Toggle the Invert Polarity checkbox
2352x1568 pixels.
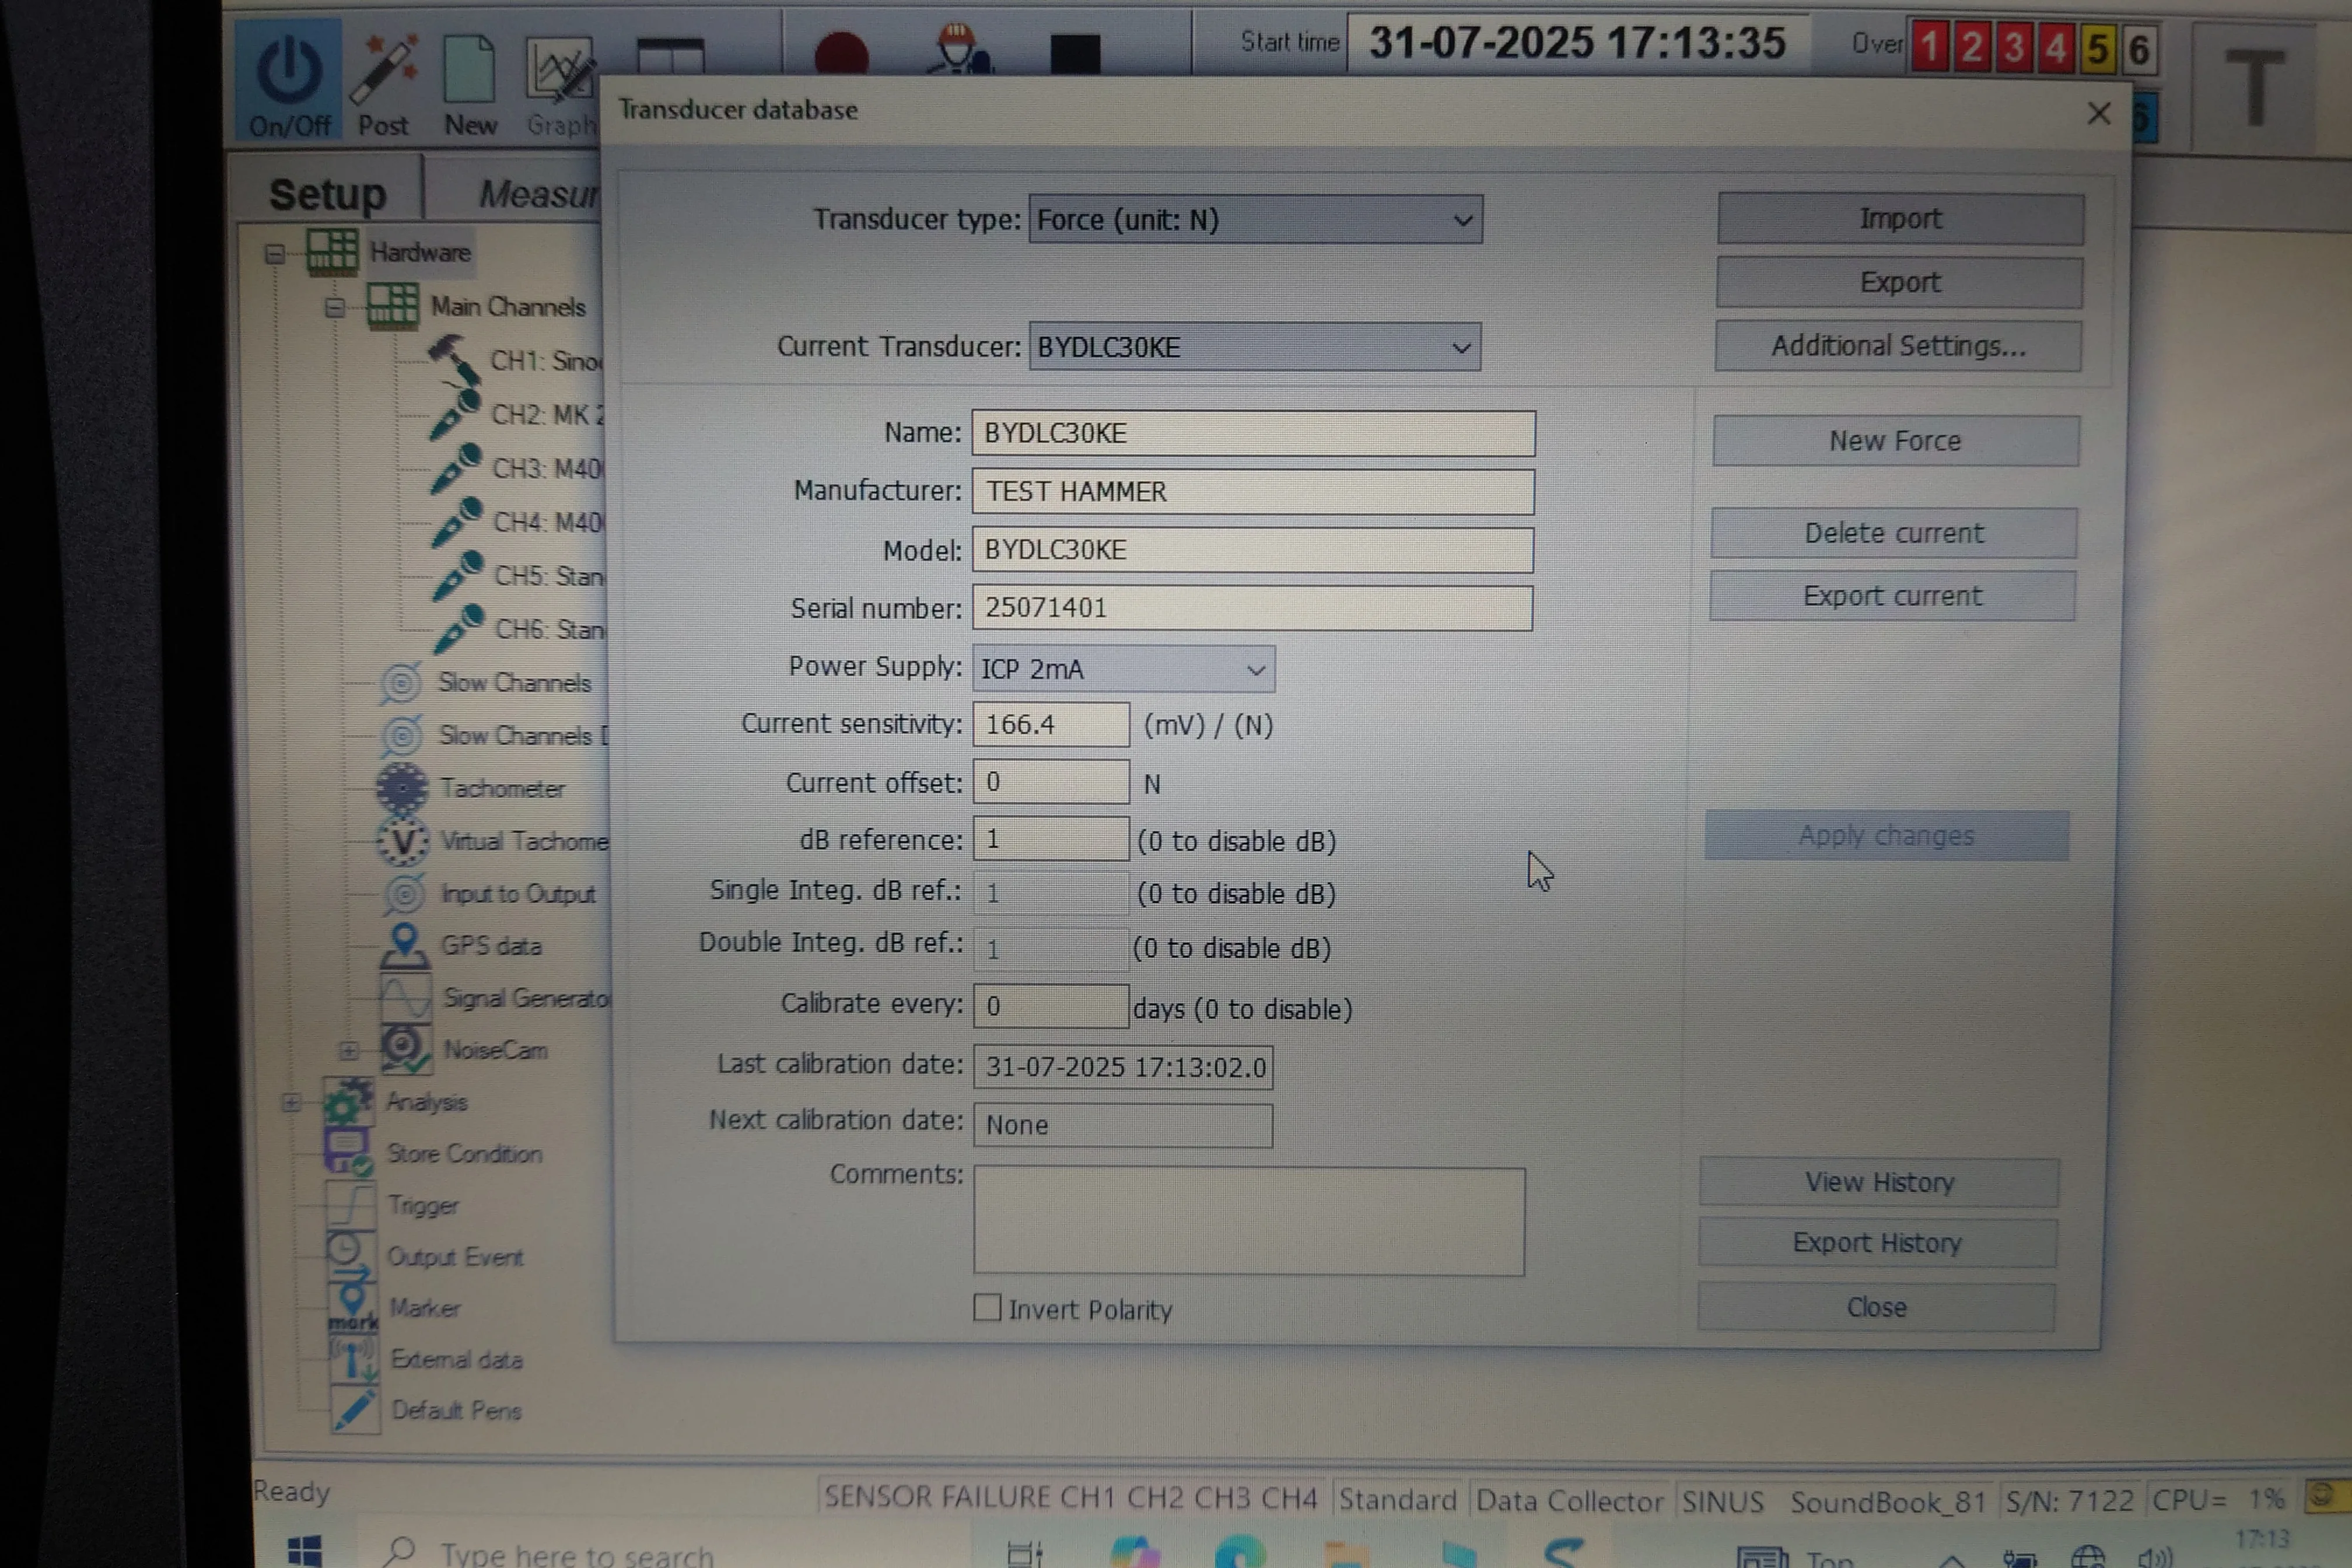(x=987, y=1308)
